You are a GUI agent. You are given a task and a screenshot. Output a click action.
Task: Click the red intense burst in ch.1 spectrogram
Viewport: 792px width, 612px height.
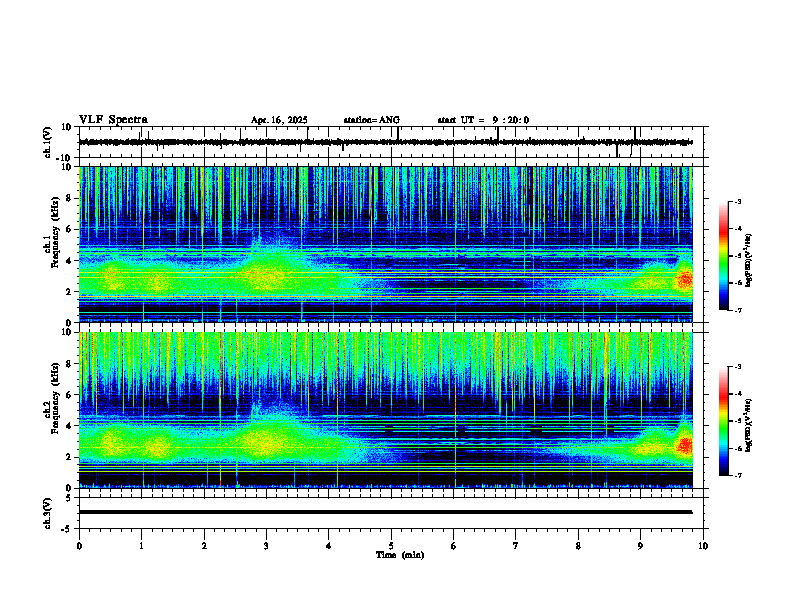click(685, 280)
